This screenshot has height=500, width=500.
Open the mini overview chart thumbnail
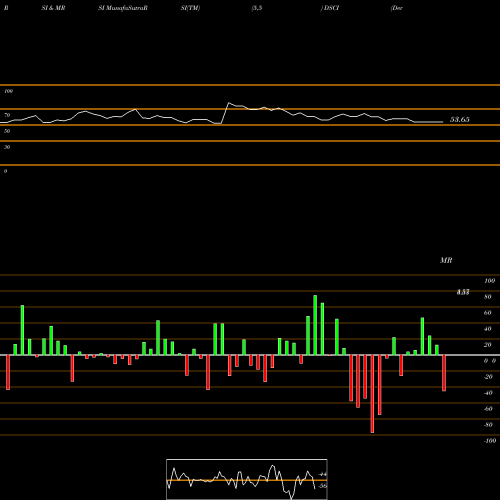point(247,479)
